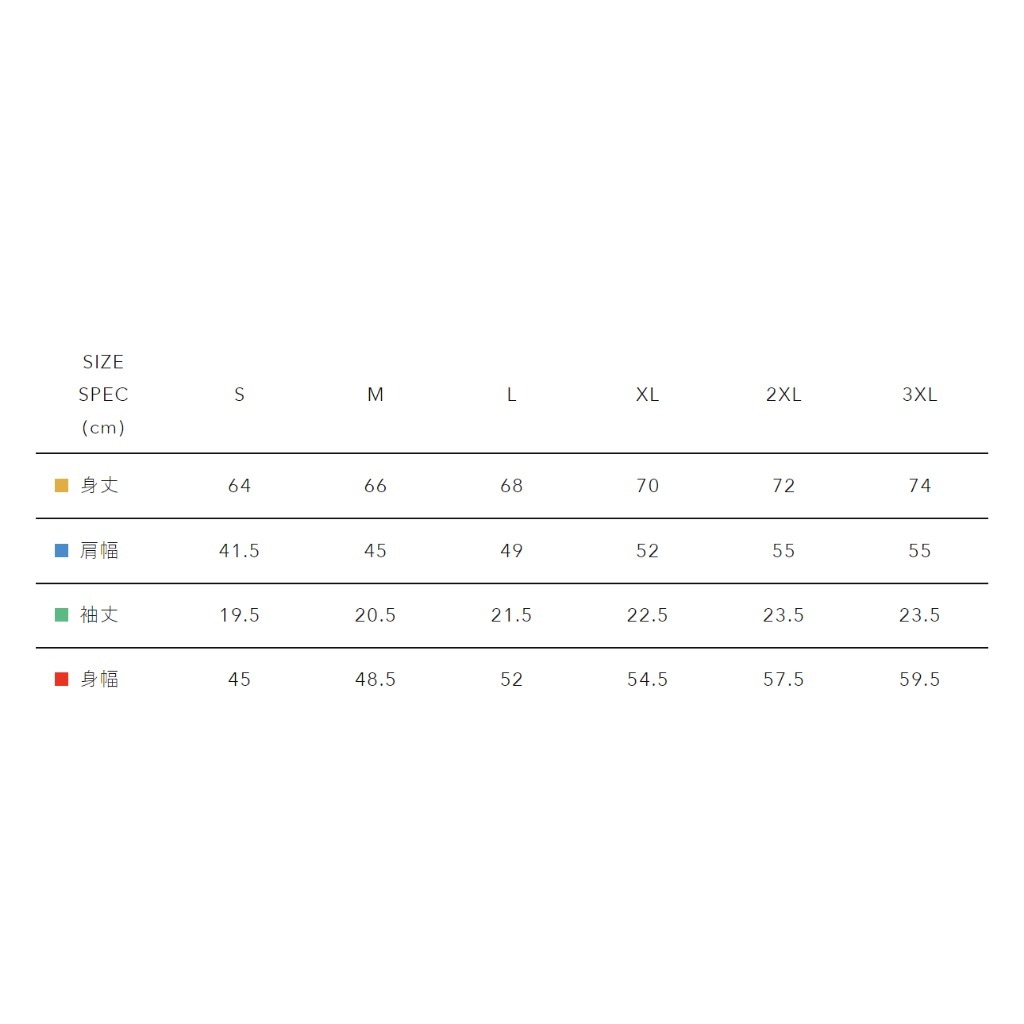Click the 身丈 value 74 for 3XL

pyautogui.click(x=919, y=486)
